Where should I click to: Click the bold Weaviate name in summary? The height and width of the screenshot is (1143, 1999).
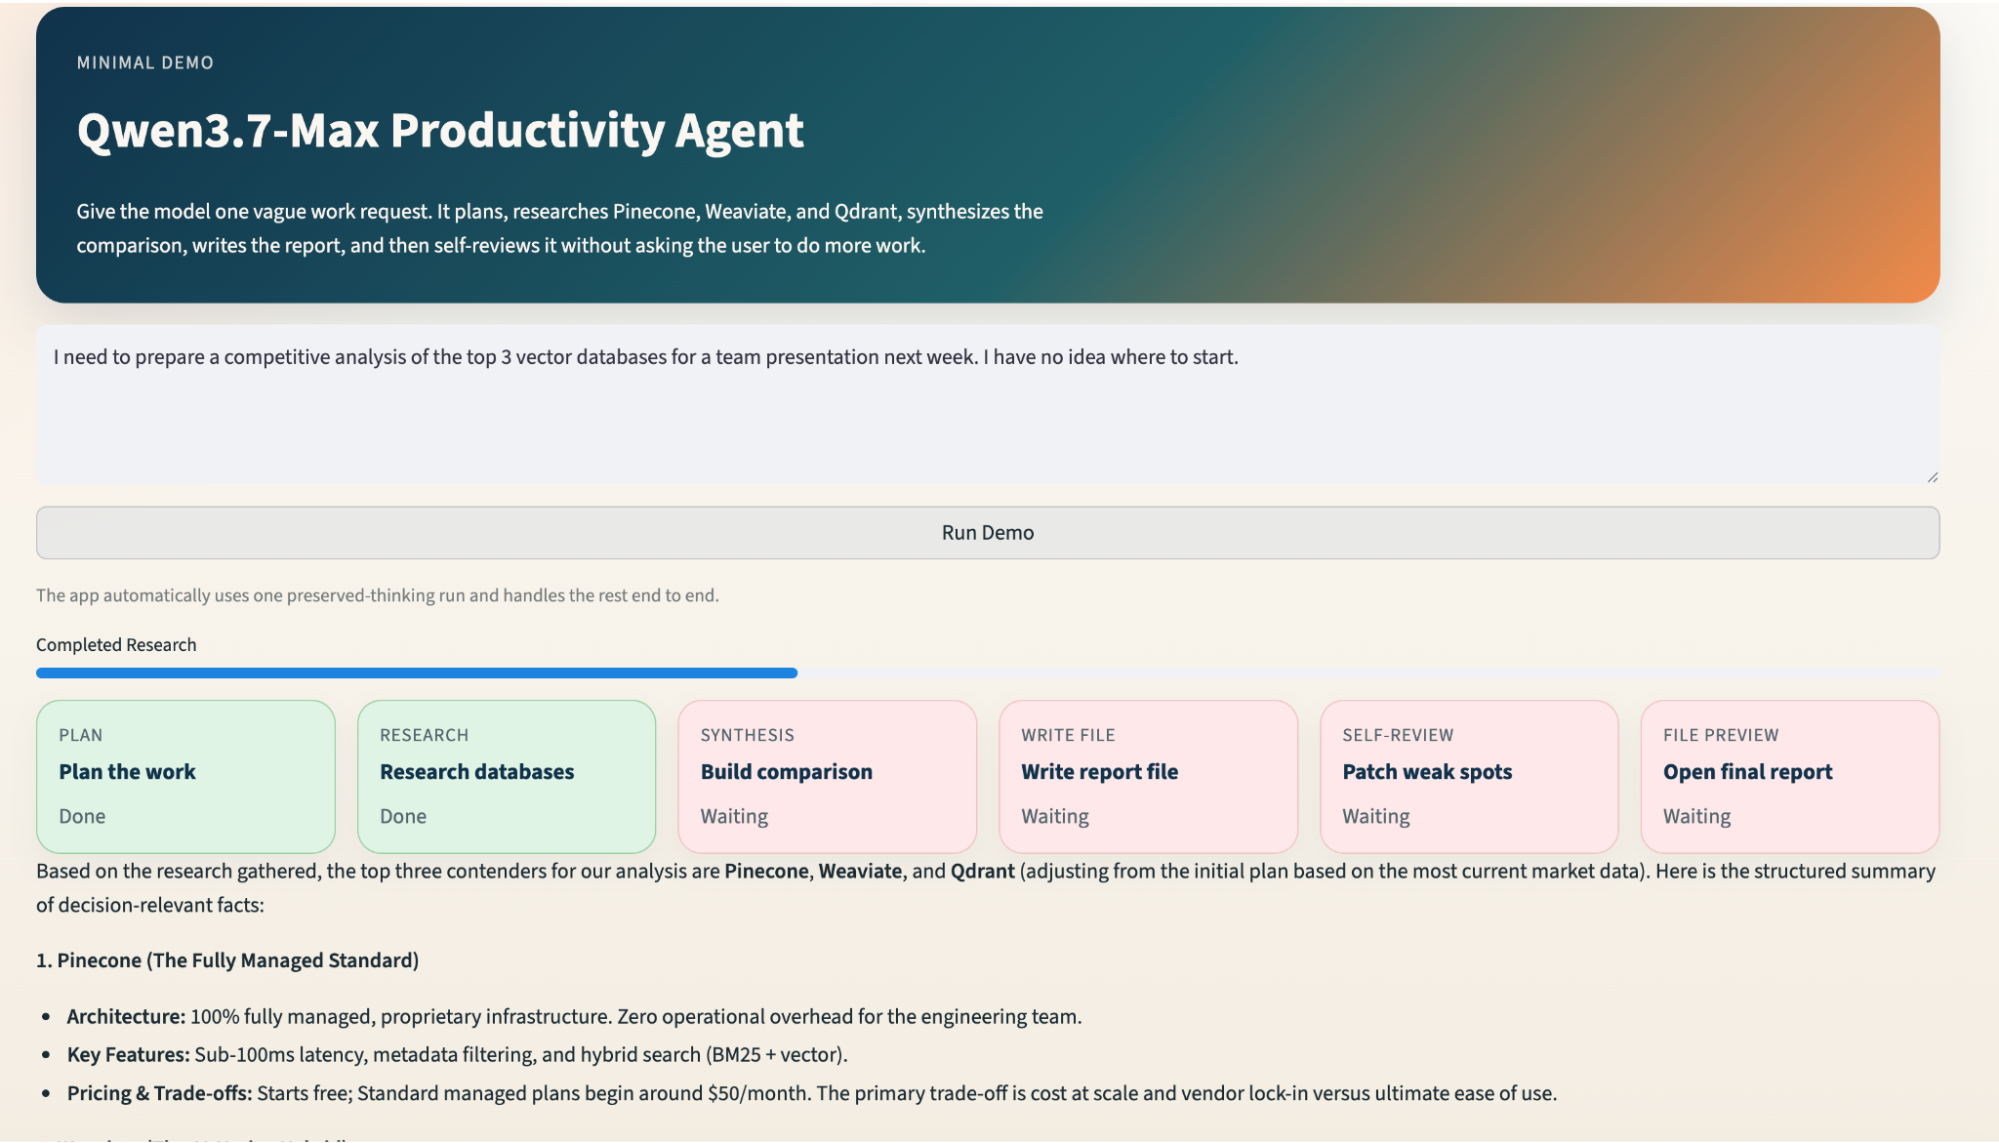860,871
